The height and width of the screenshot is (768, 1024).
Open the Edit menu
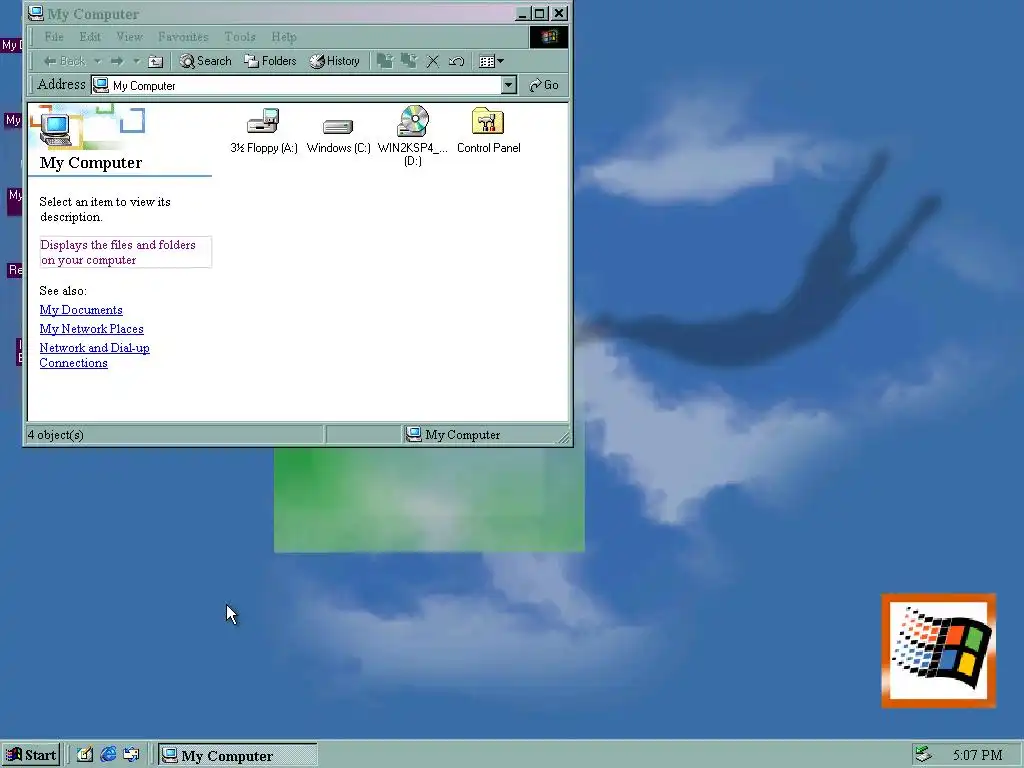[90, 37]
